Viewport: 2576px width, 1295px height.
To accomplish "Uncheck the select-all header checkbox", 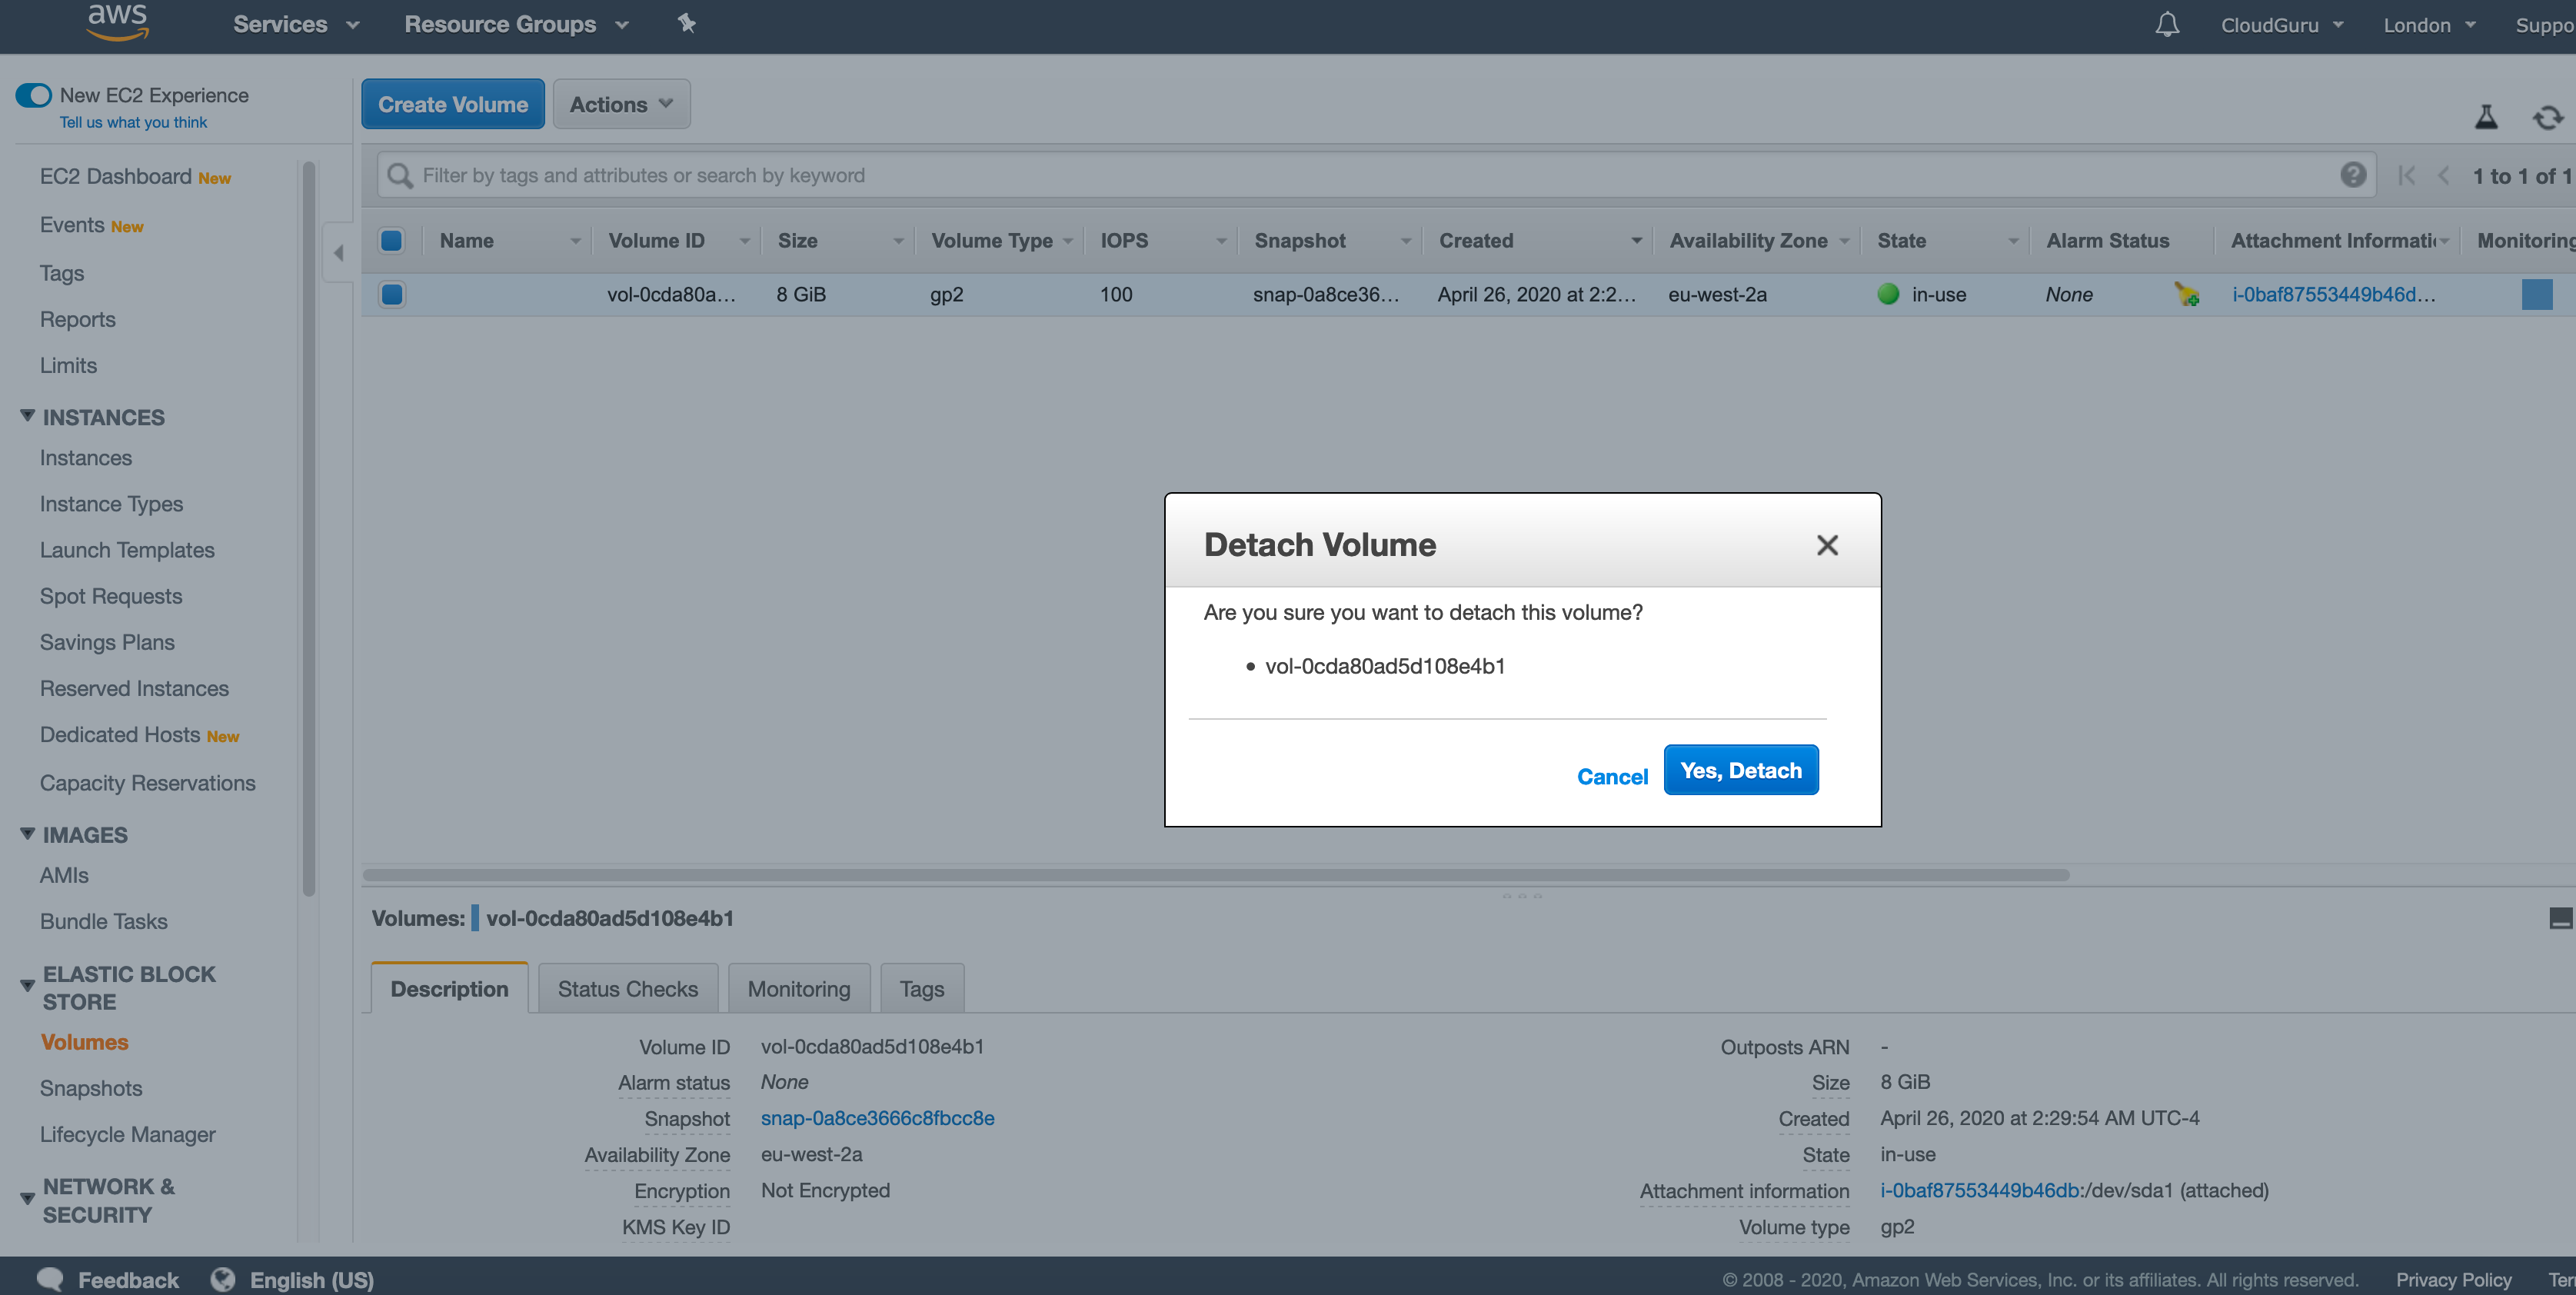I will pyautogui.click(x=392, y=240).
